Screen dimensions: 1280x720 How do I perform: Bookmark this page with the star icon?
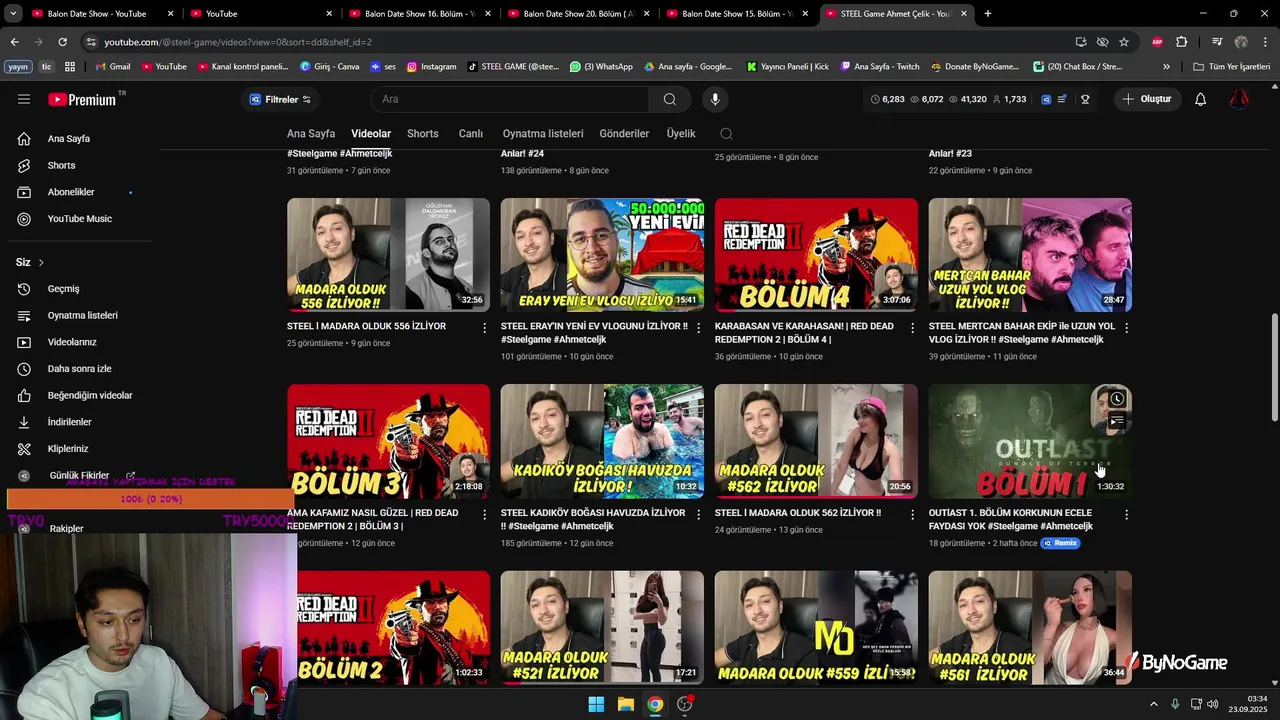point(1124,42)
